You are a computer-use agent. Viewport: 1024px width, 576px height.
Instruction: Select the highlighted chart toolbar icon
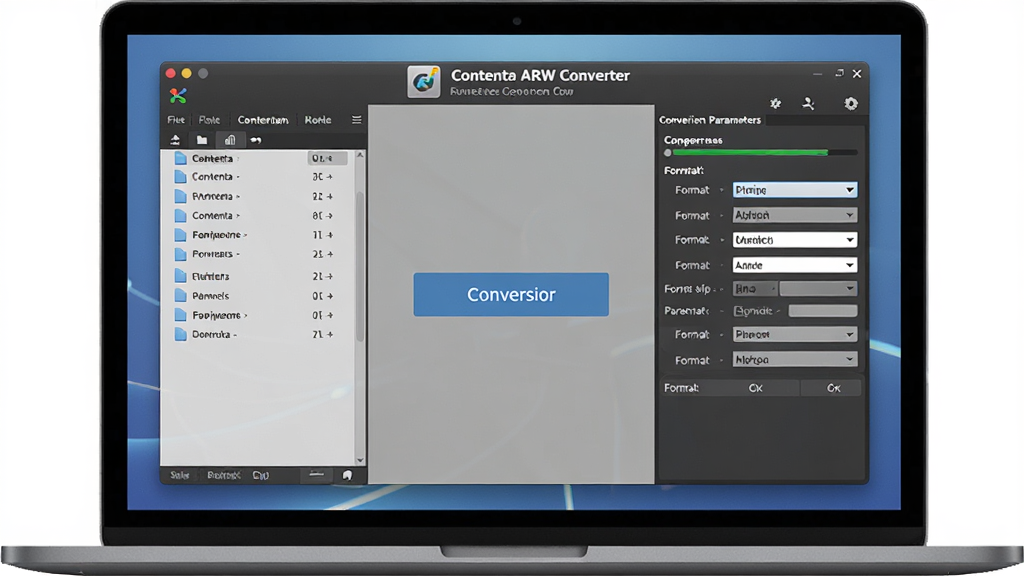[x=230, y=140]
